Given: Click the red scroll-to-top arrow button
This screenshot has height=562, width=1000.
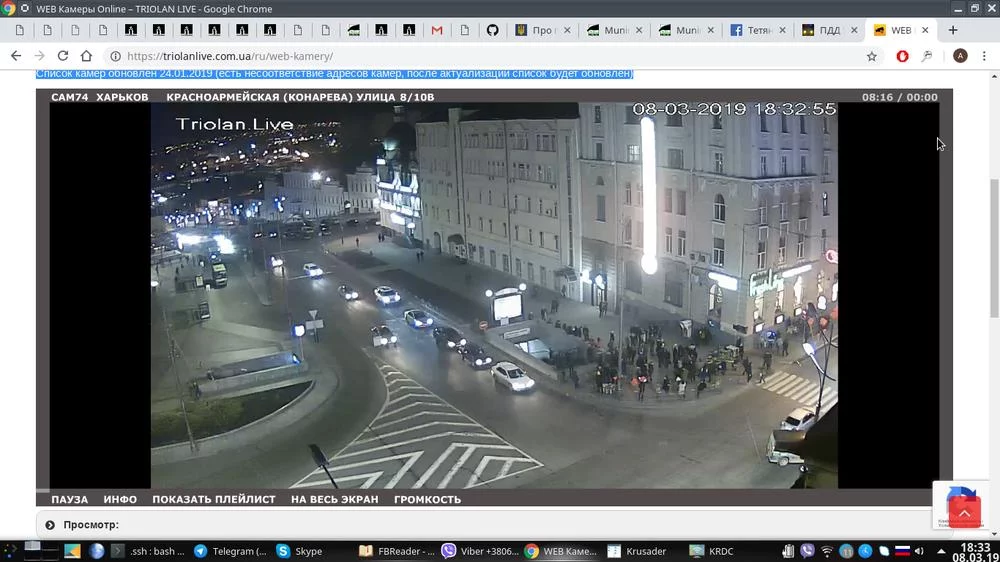Looking at the screenshot, I should (964, 514).
